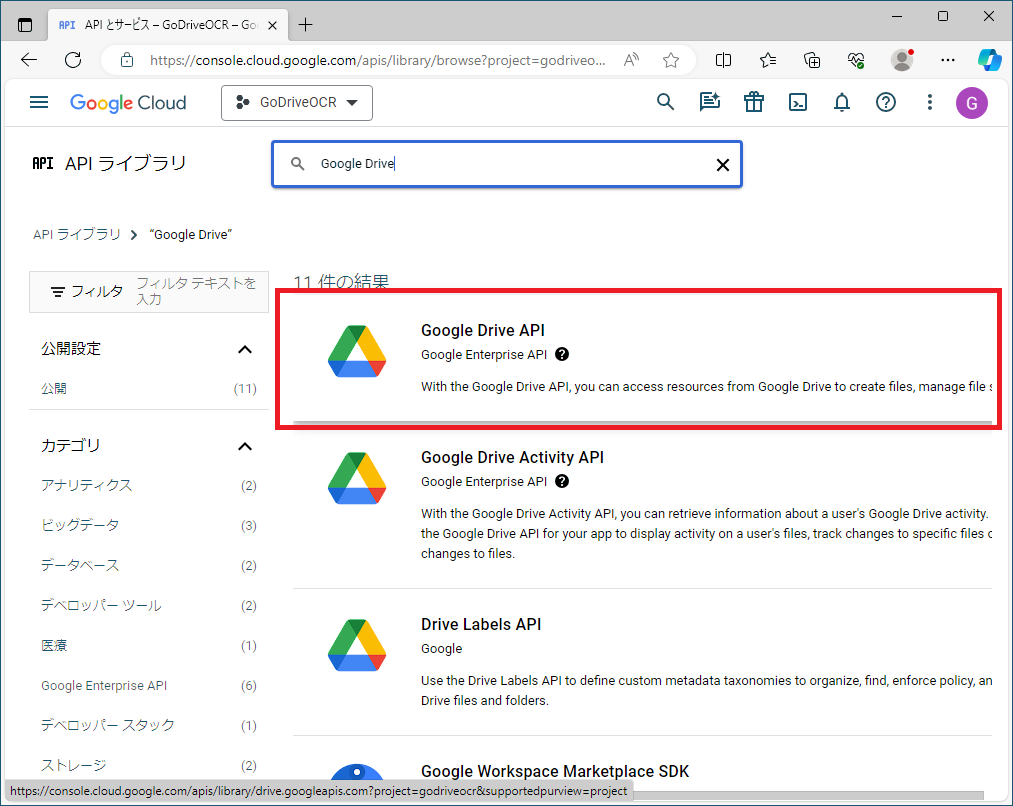Bookmark this page with the star icon
The height and width of the screenshot is (806, 1013).
(671, 60)
